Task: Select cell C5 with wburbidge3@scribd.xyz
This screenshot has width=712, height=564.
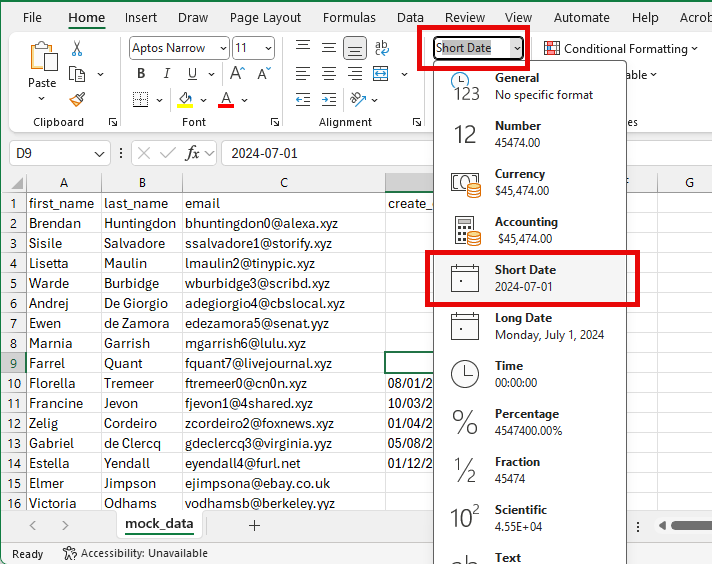Action: click(x=283, y=283)
